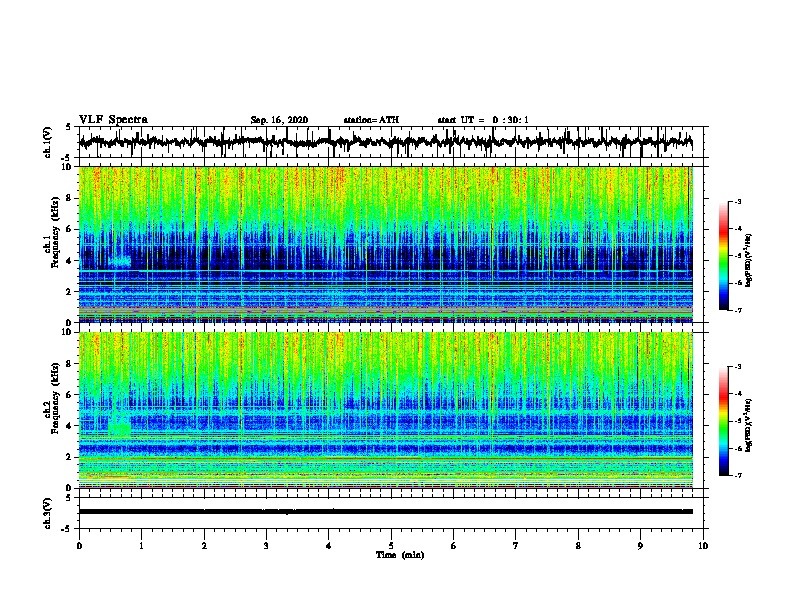This screenshot has height=612, width=792.
Task: Click the "-7" label on ch.2 color bar
Action: (738, 476)
